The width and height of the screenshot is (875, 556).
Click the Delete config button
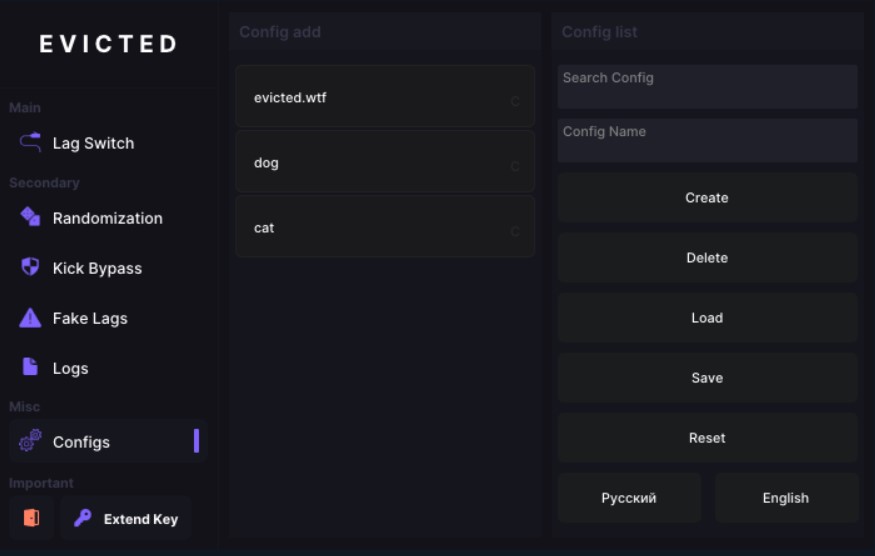pyautogui.click(x=707, y=258)
